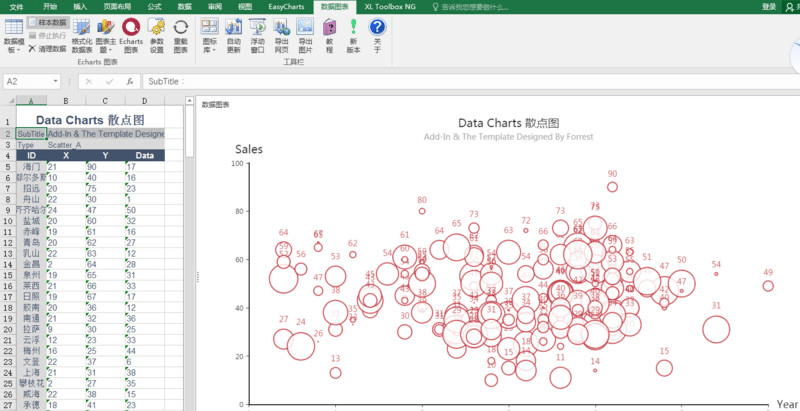Click the formula bar containing SubTitle
This screenshot has width=800, height=411.
471,82
